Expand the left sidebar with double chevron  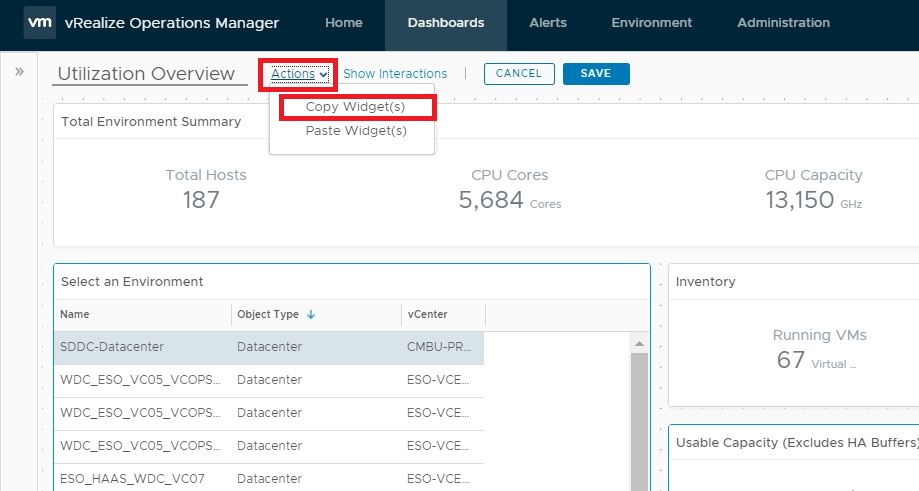(19, 72)
